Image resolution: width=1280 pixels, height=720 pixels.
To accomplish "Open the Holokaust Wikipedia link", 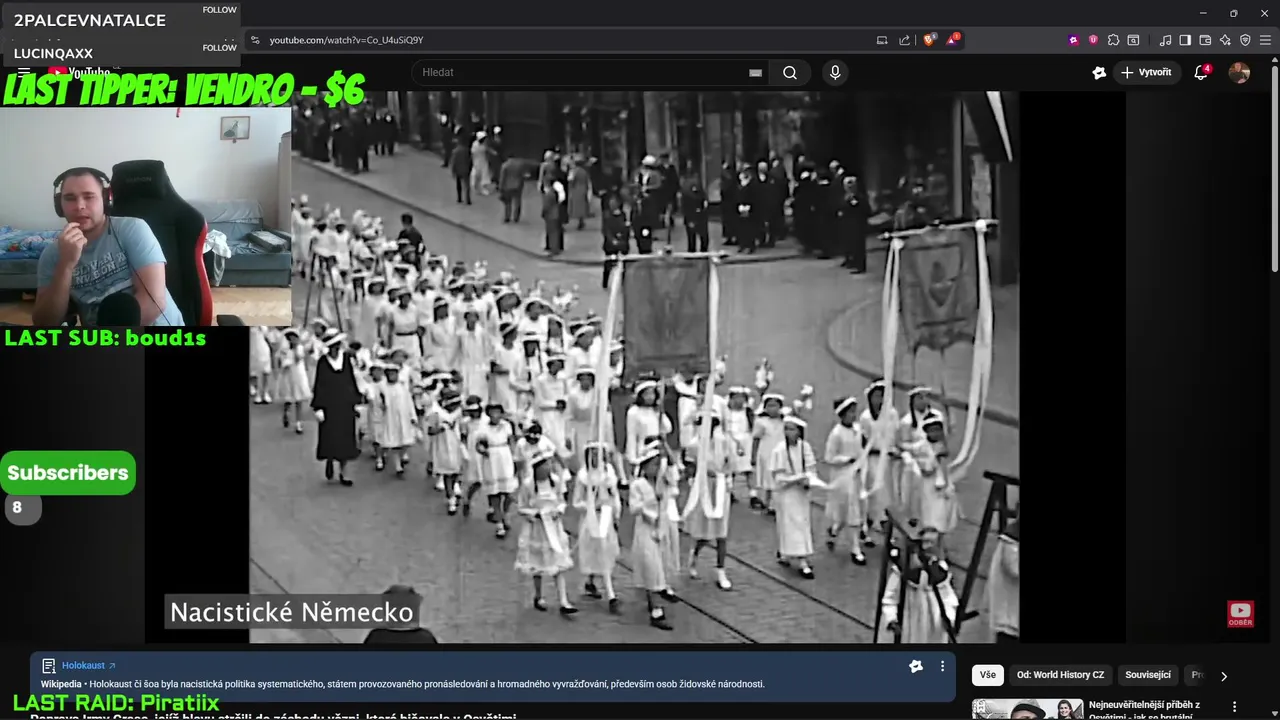I will [88, 665].
